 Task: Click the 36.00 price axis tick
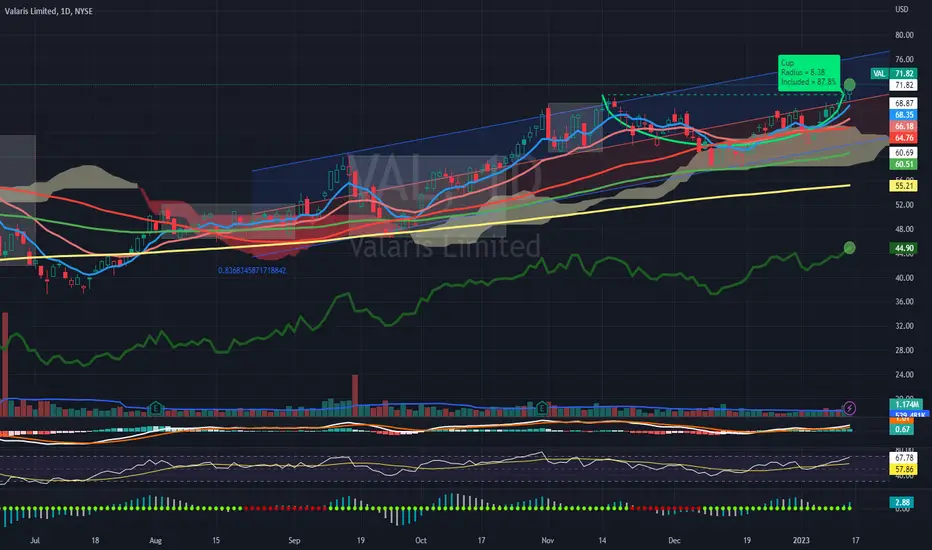[904, 302]
